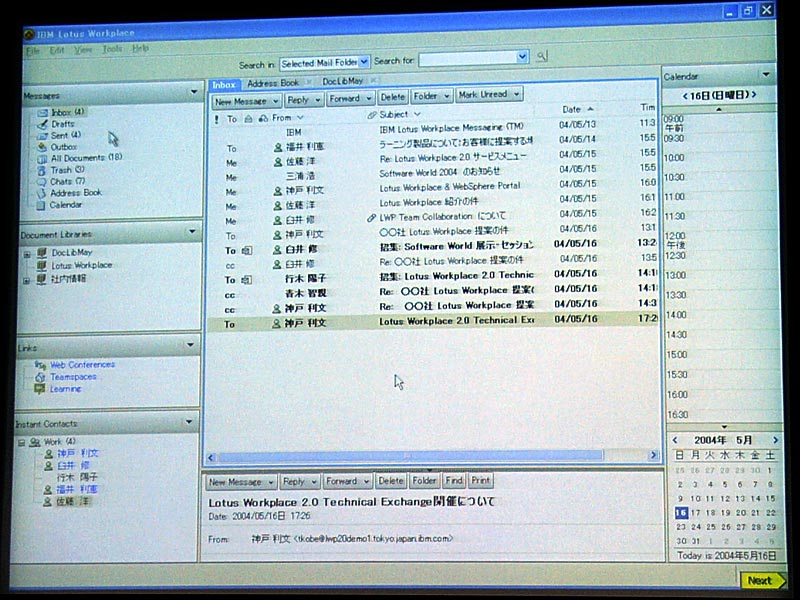Select the 社内情報 library icon
Viewport: 800px width, 600px height.
point(41,279)
